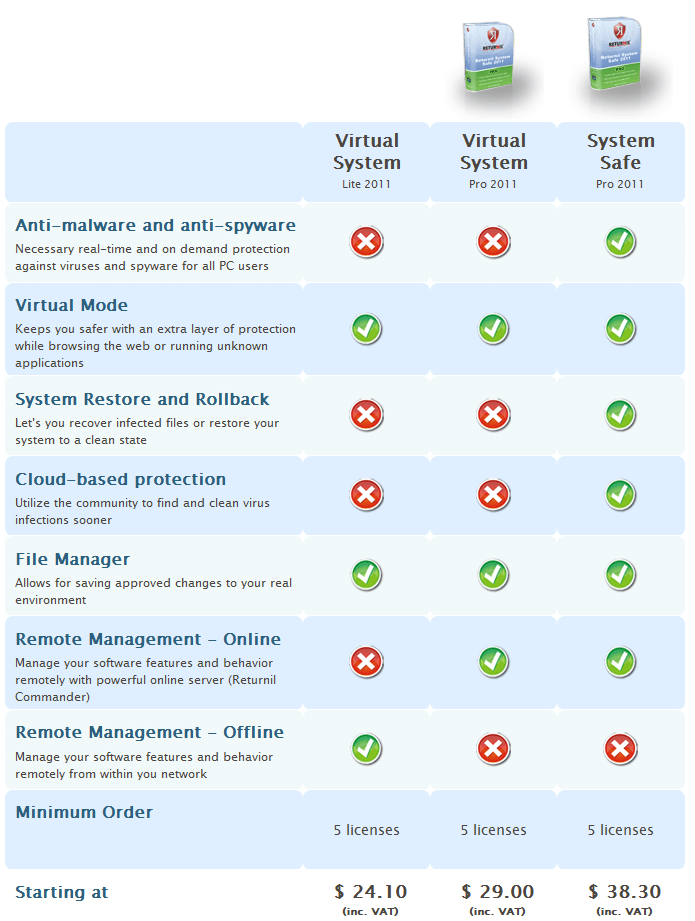Click Cloud-based protection cross under Virtual System Lite

point(367,495)
